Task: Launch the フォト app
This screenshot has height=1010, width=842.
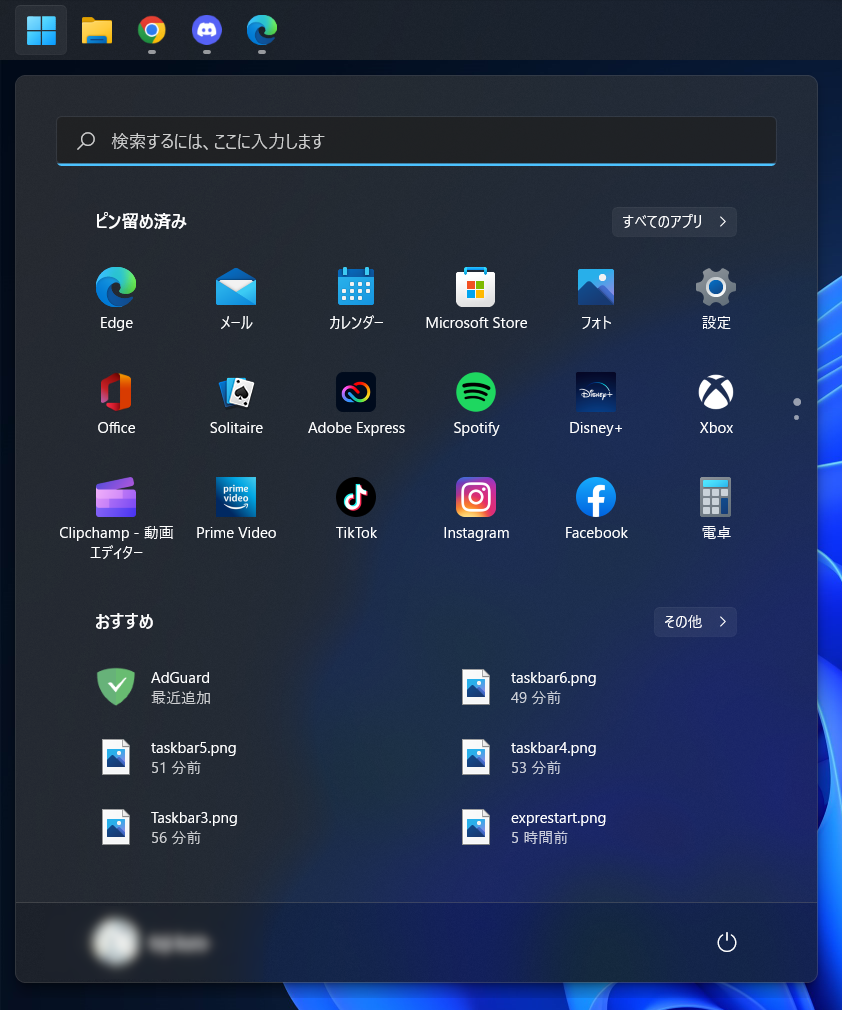Action: point(596,299)
